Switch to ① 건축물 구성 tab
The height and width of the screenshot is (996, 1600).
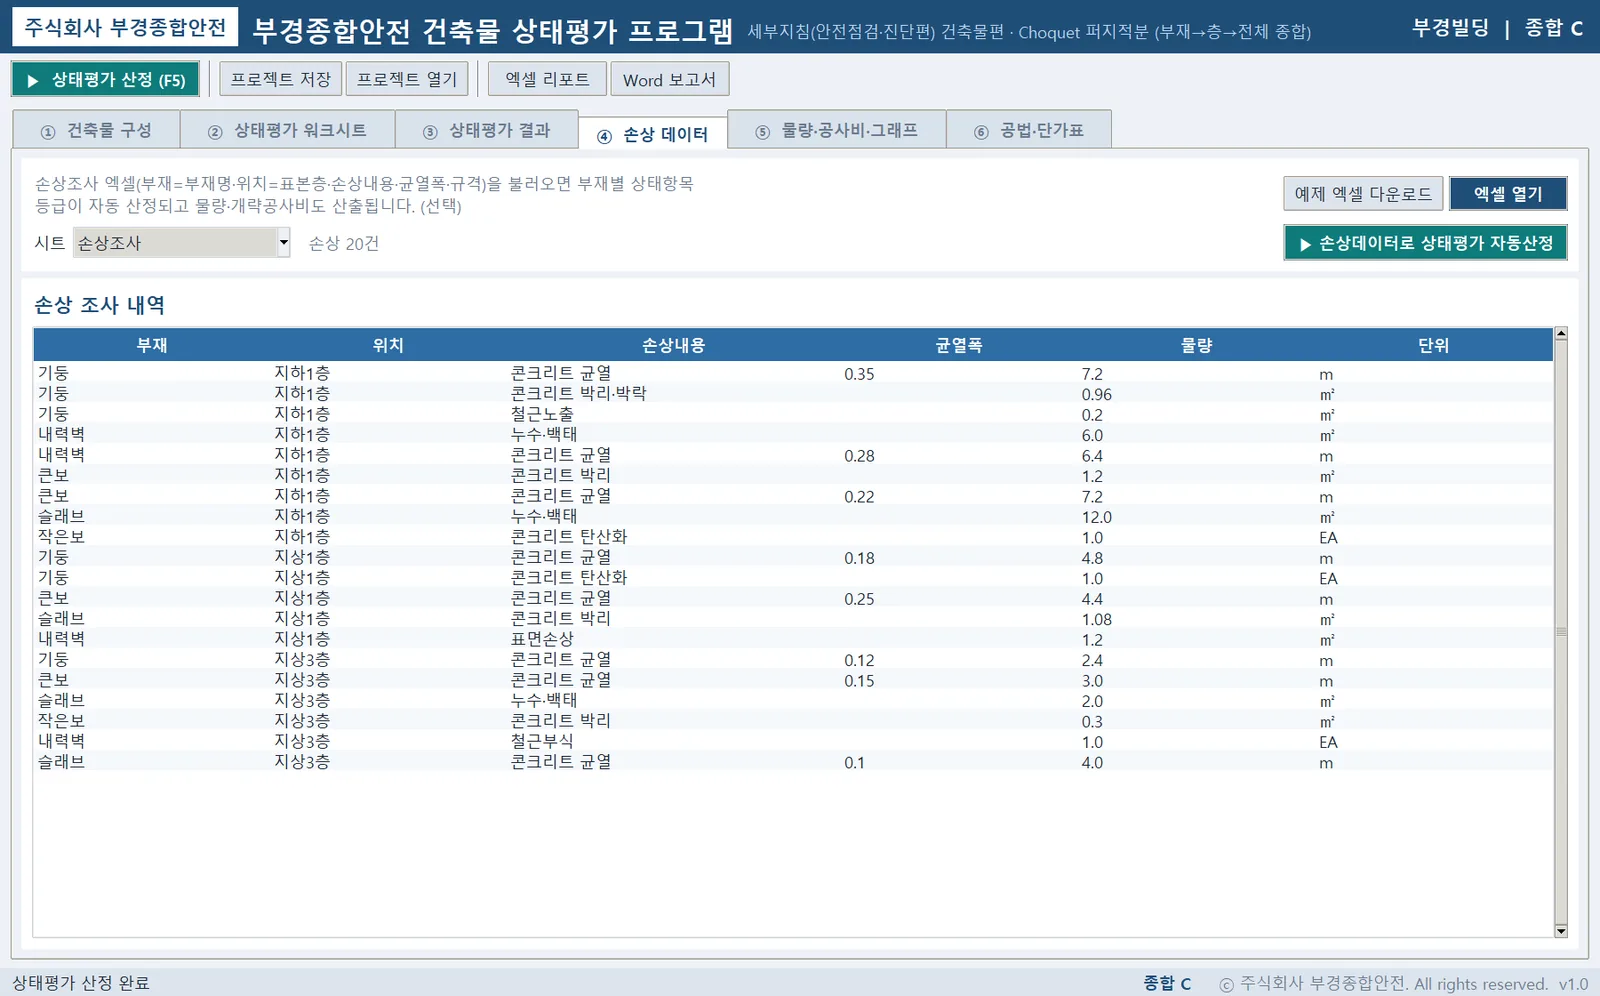96,130
